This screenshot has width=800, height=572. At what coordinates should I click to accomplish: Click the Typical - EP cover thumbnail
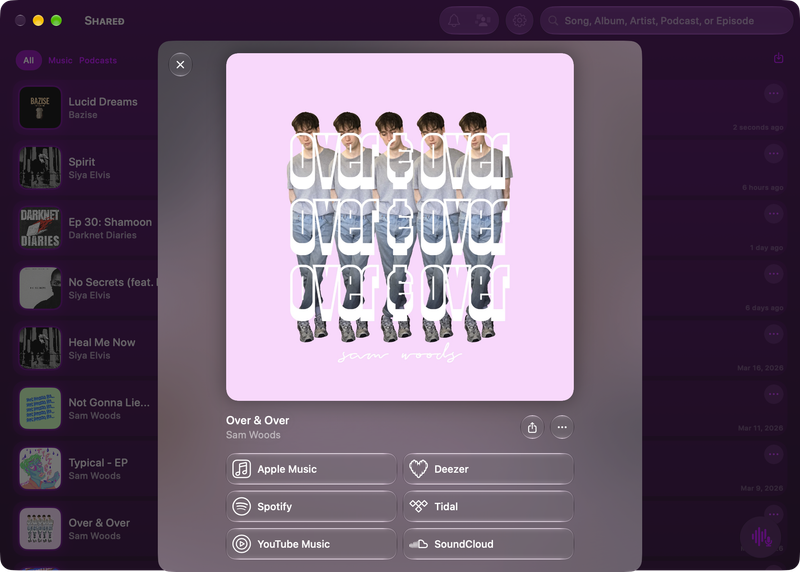[x=40, y=469]
